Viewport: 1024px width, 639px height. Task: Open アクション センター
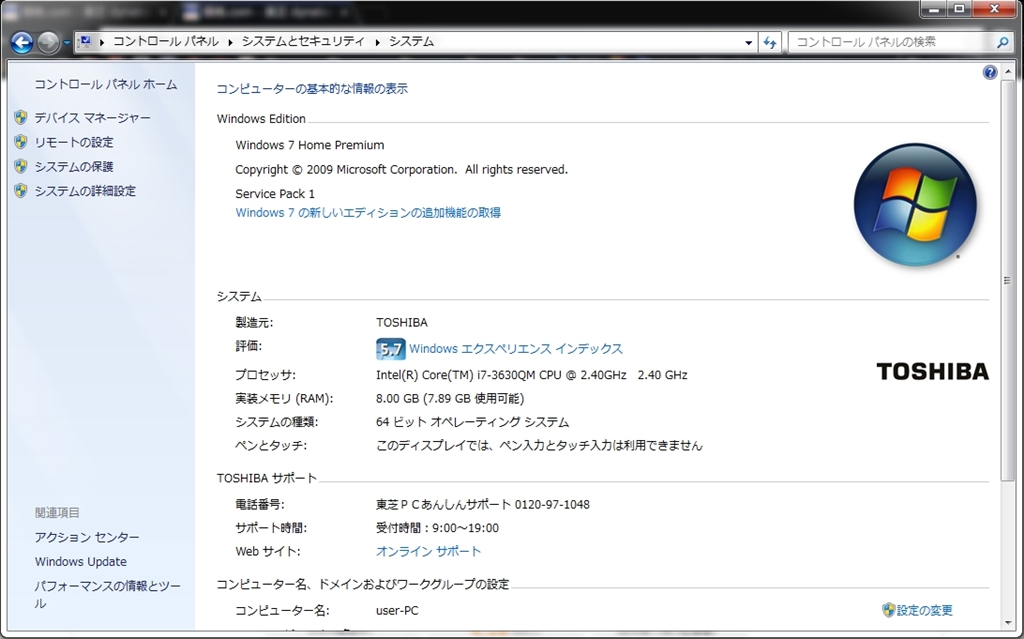click(87, 537)
